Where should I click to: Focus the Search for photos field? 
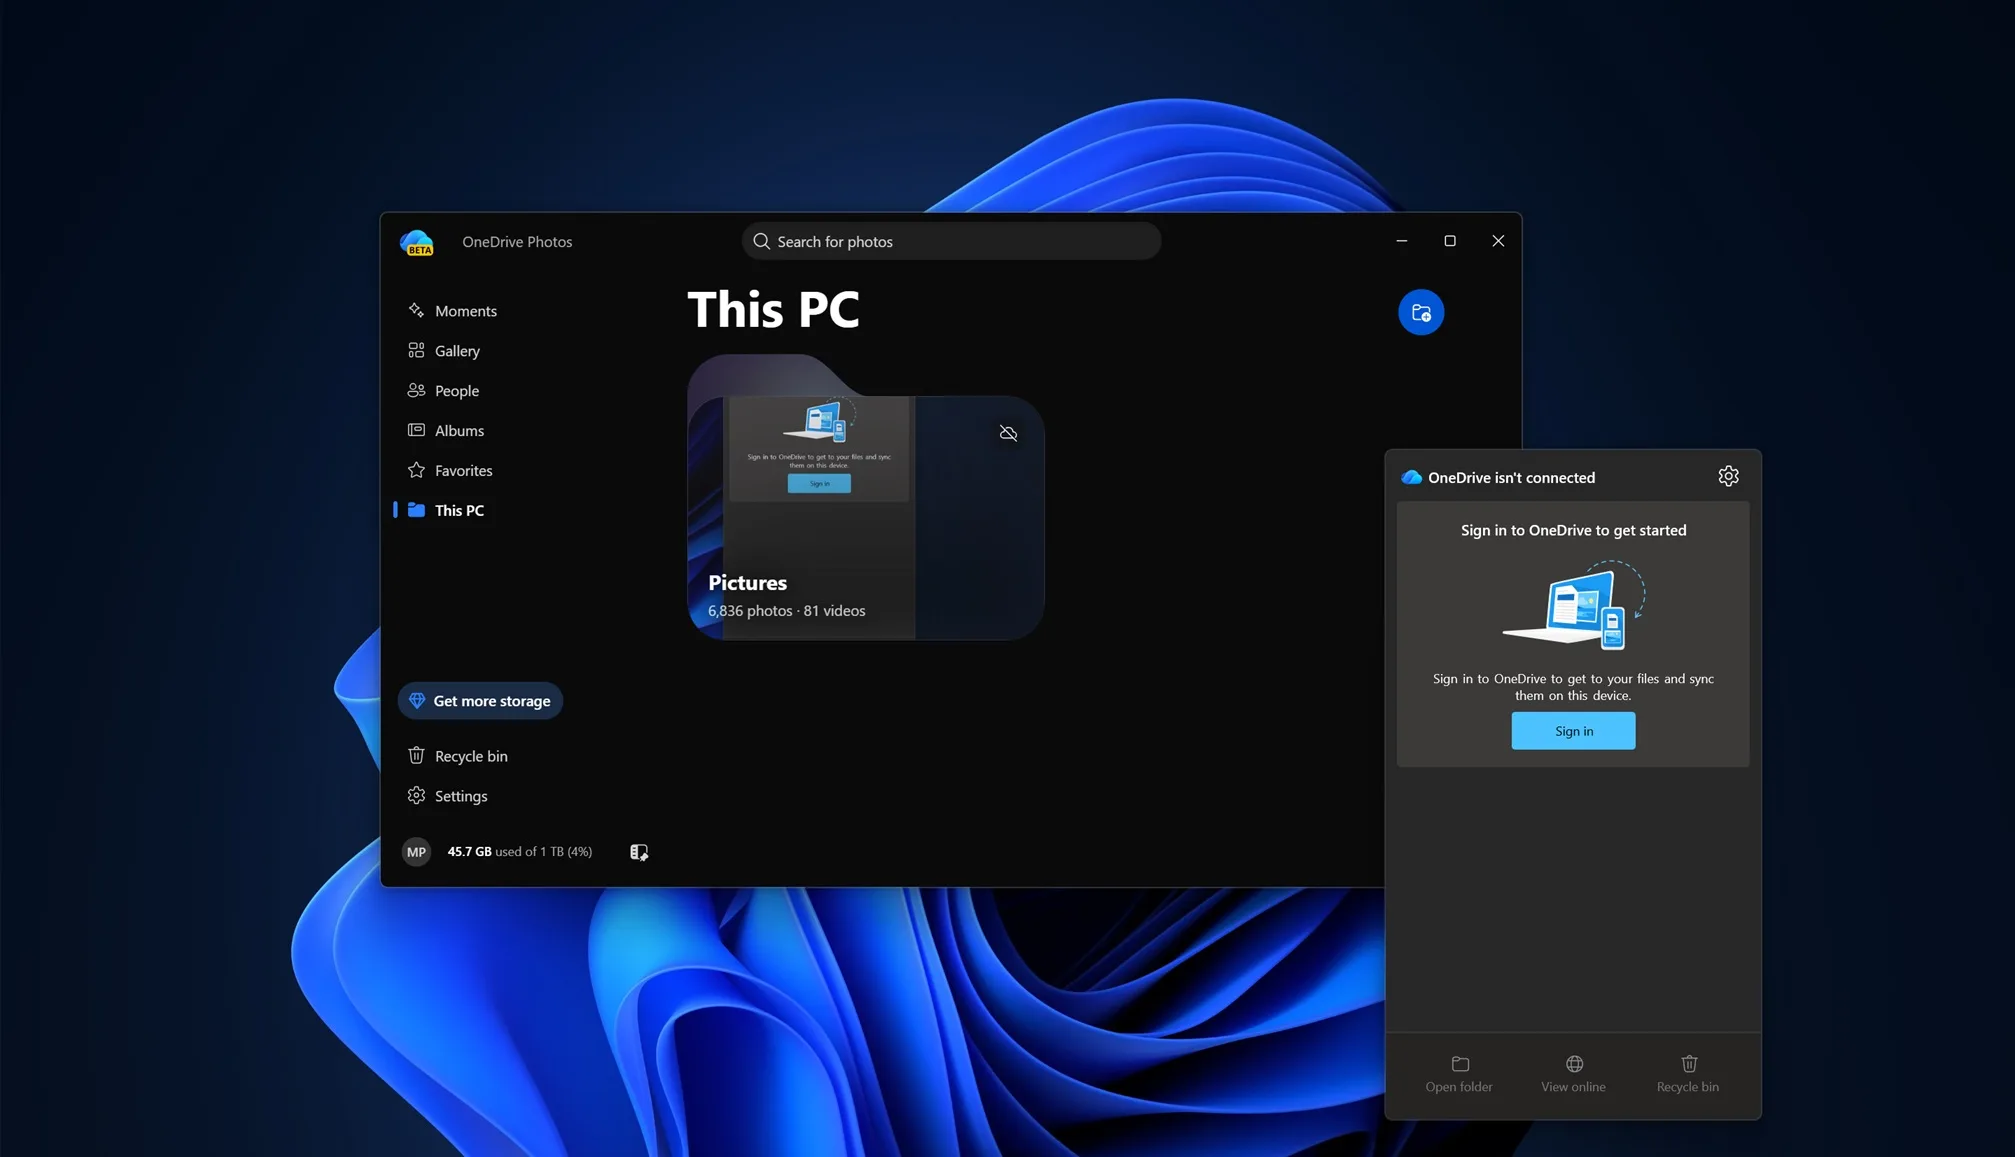[951, 241]
